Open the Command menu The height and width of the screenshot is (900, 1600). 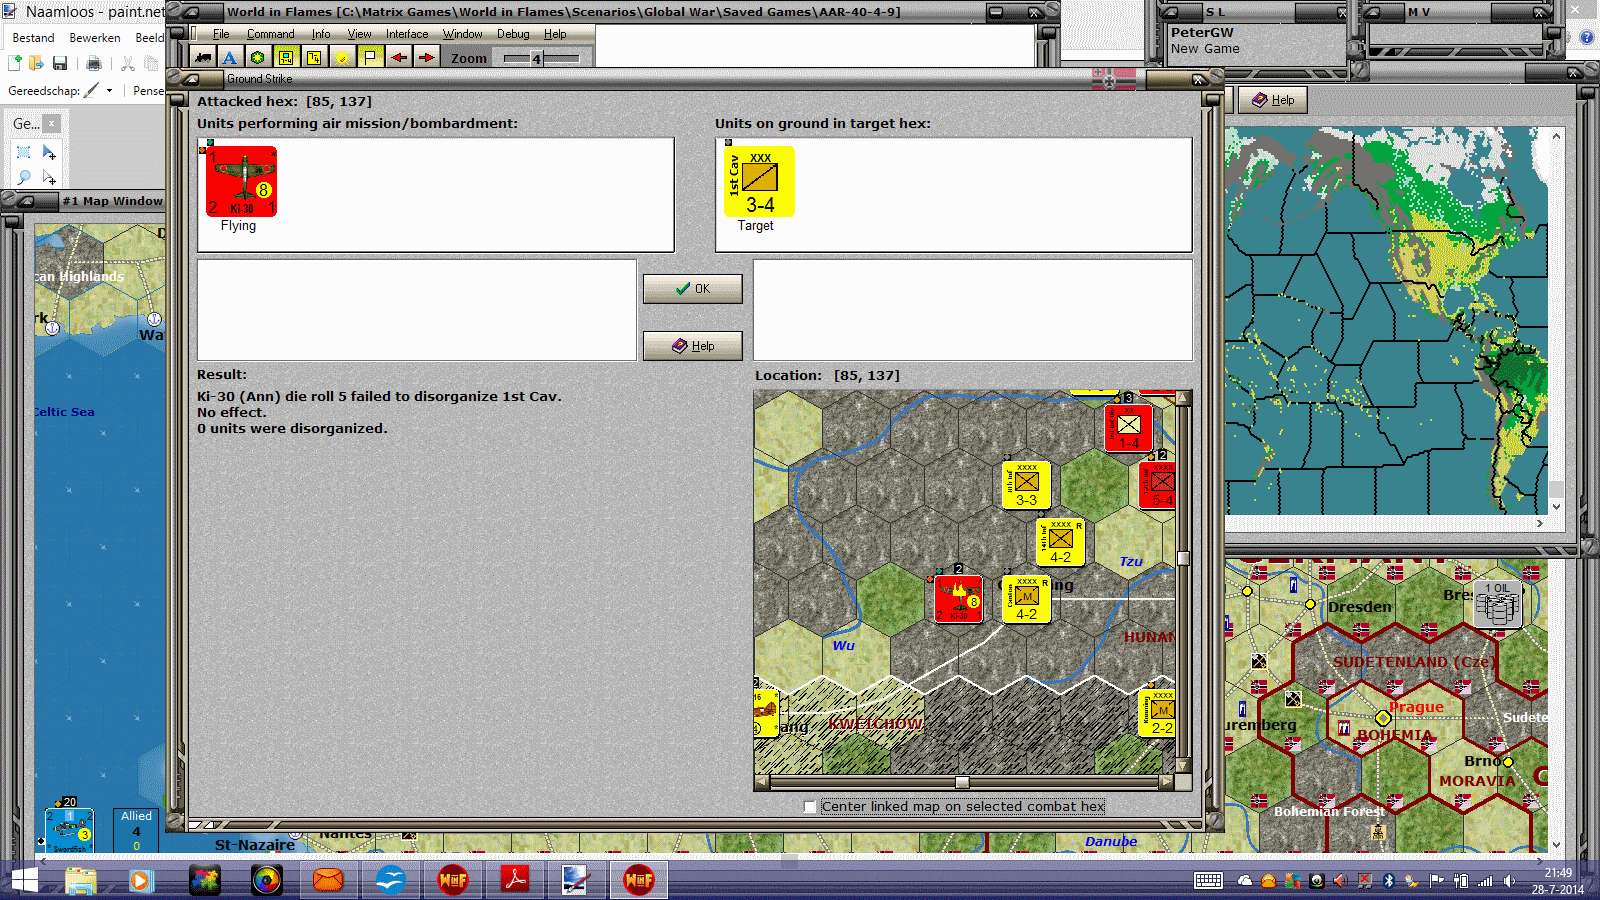[x=270, y=33]
